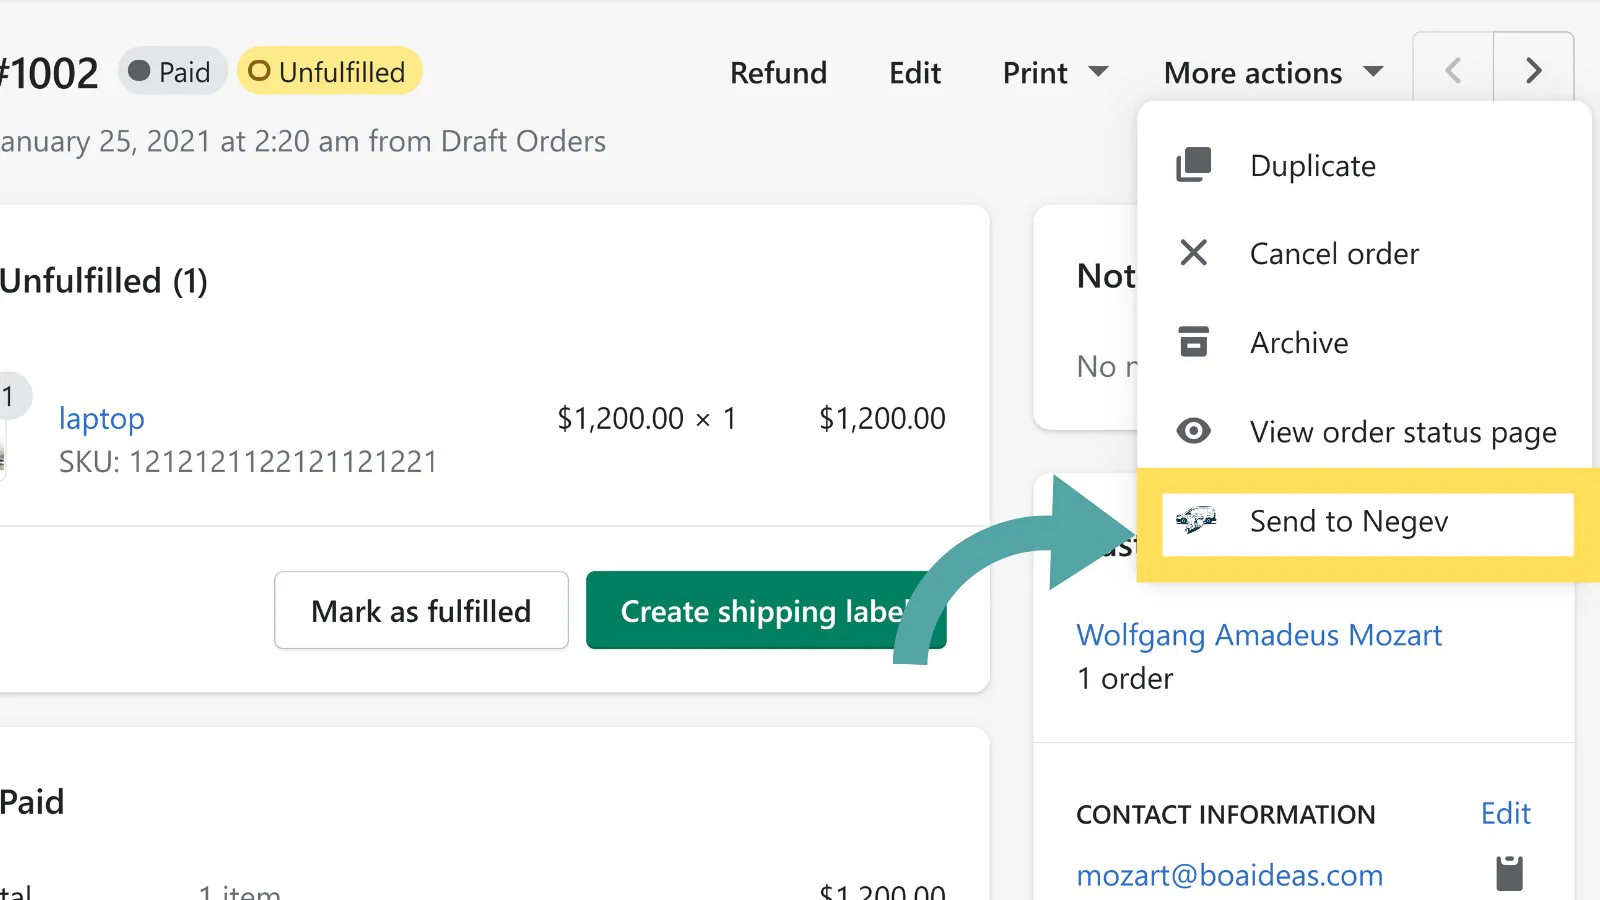The width and height of the screenshot is (1600, 900).
Task: Open the laptop product link
Action: pyautogui.click(x=102, y=418)
